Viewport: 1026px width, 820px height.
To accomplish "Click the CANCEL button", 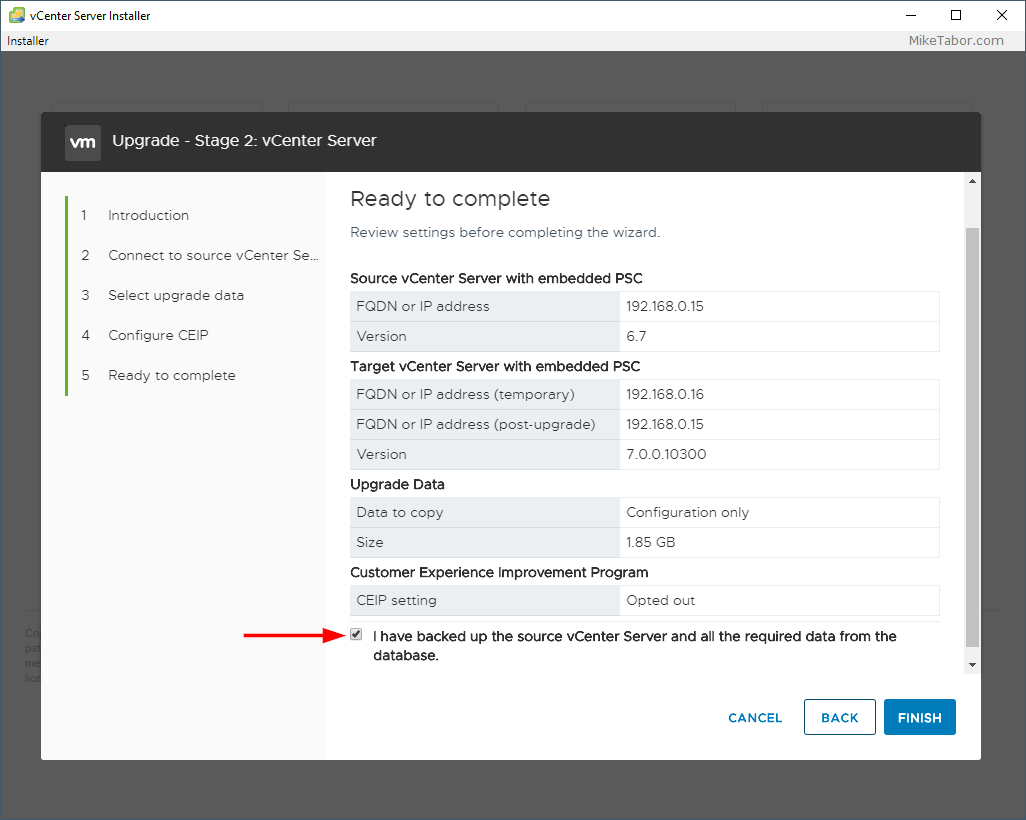I will 755,718.
